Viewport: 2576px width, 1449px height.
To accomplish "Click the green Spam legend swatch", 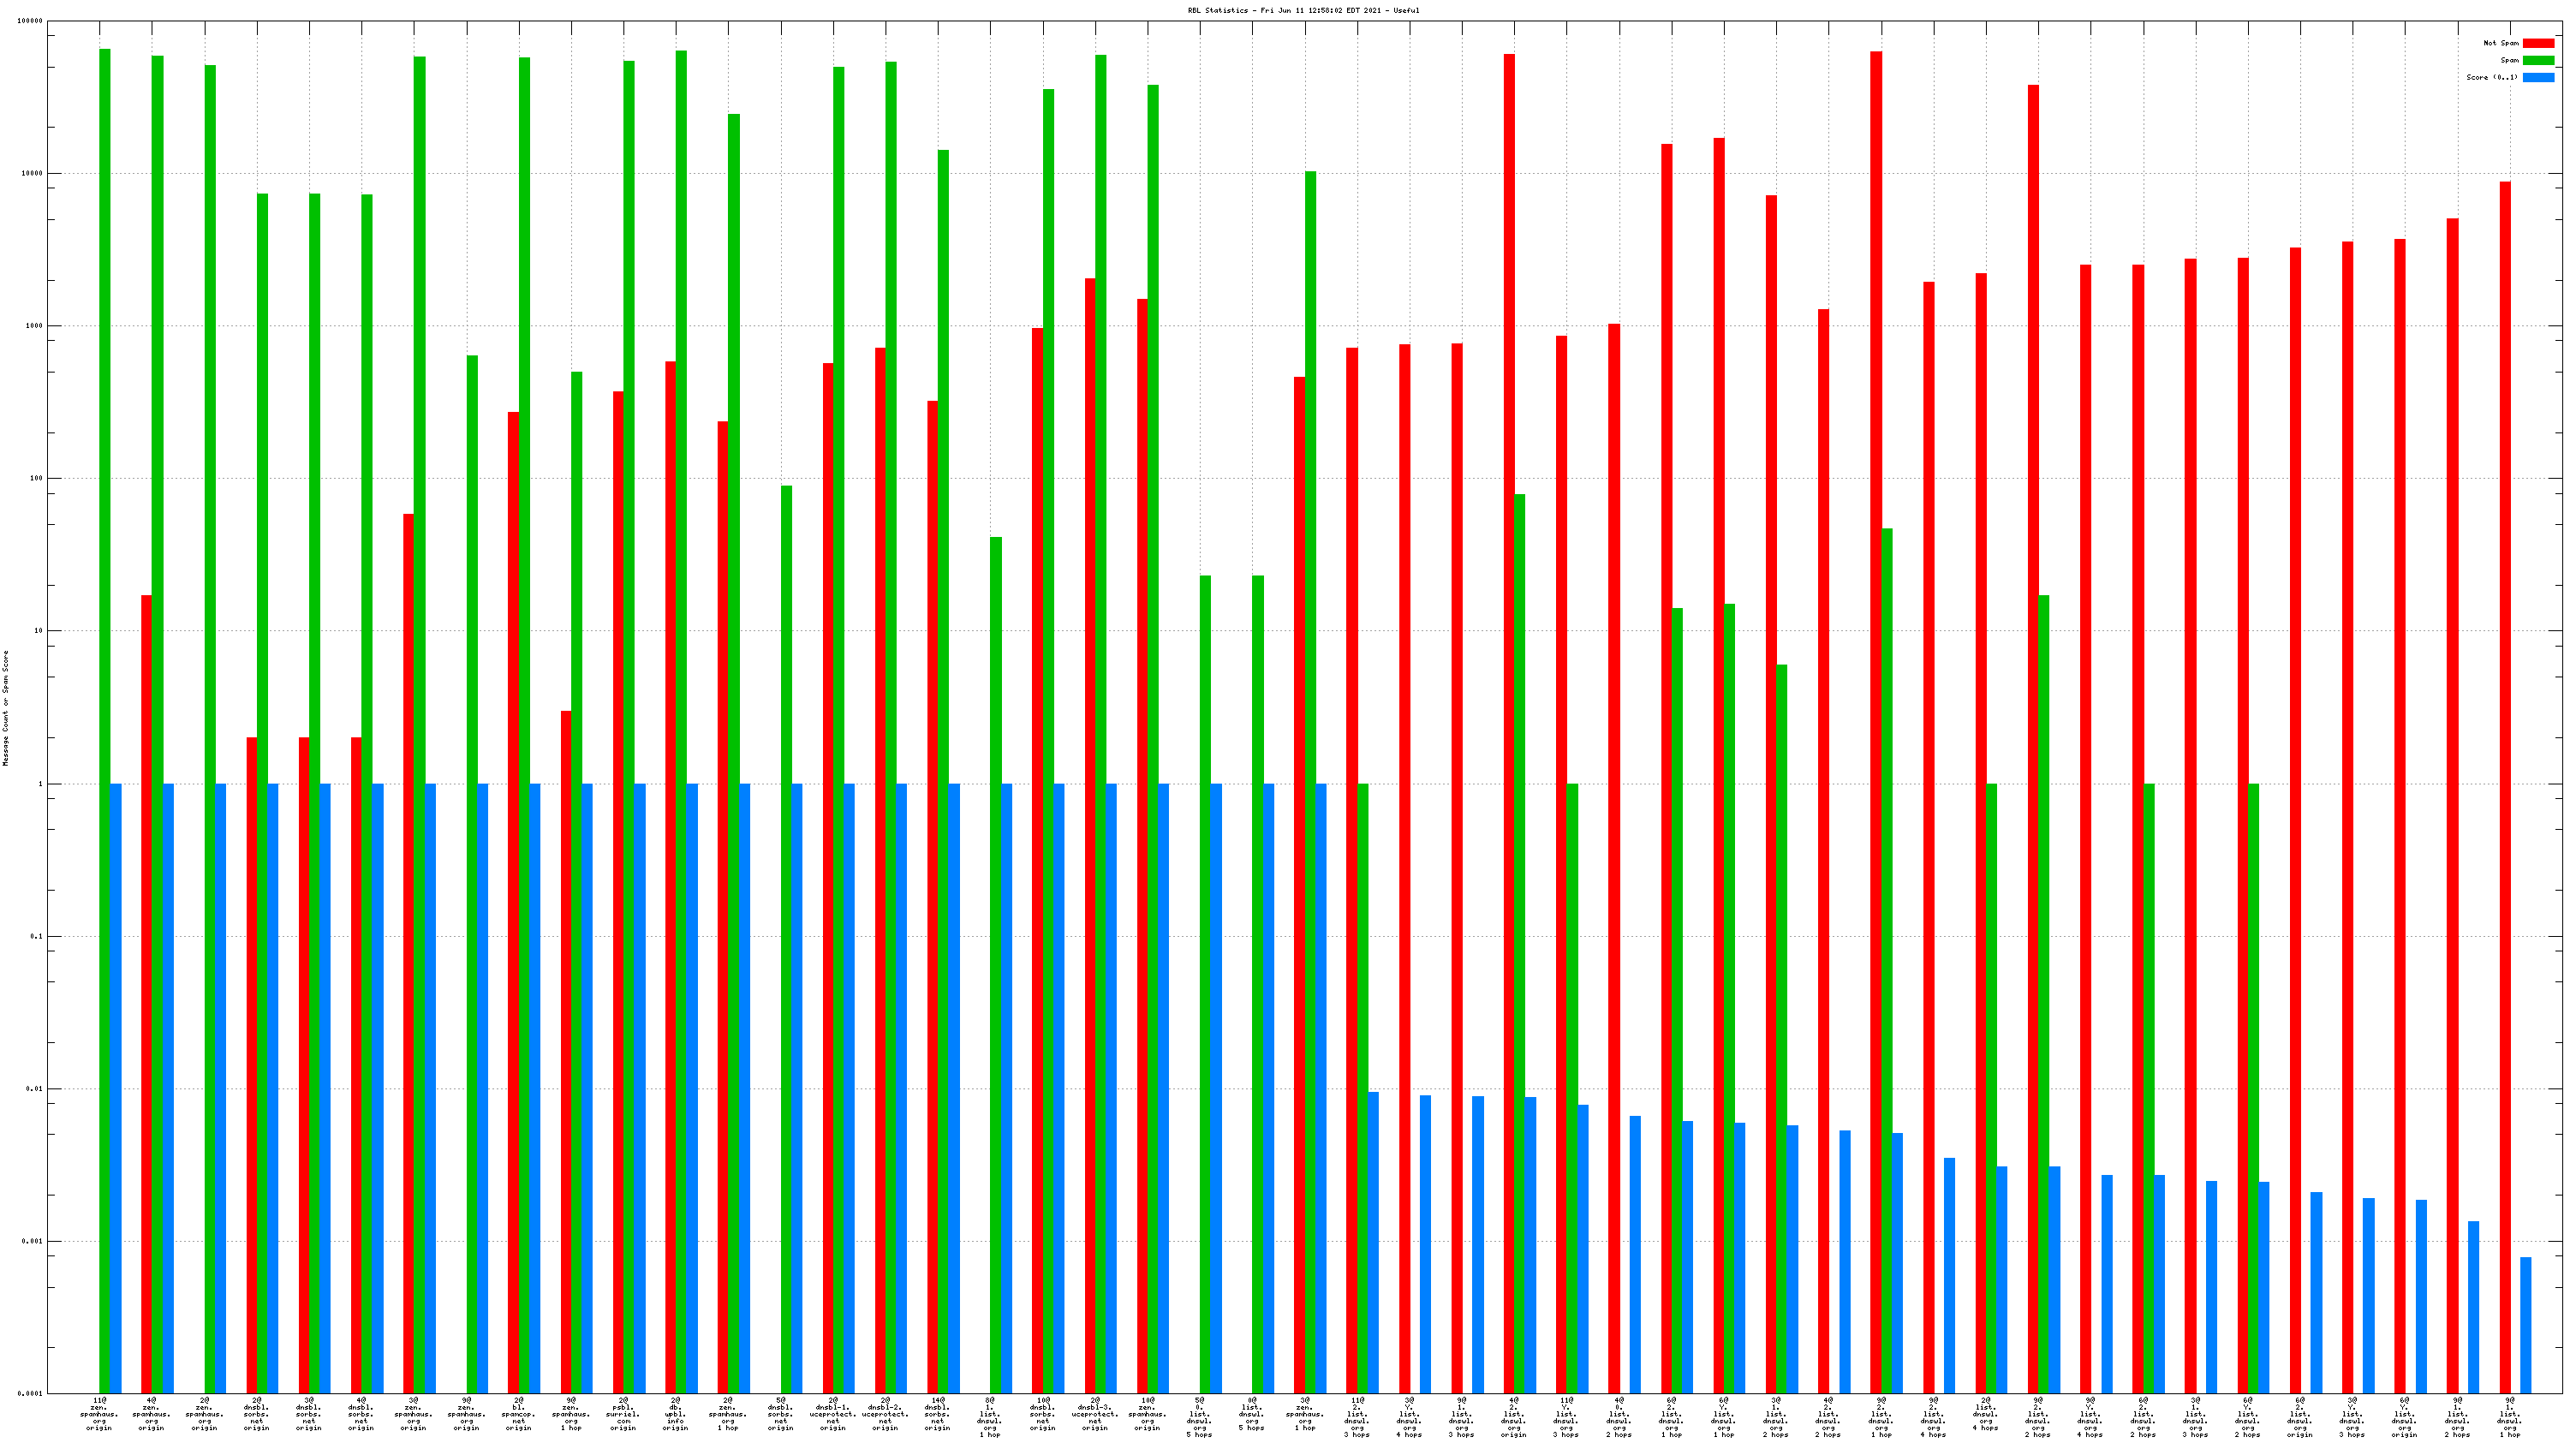I will pyautogui.click(x=2538, y=60).
